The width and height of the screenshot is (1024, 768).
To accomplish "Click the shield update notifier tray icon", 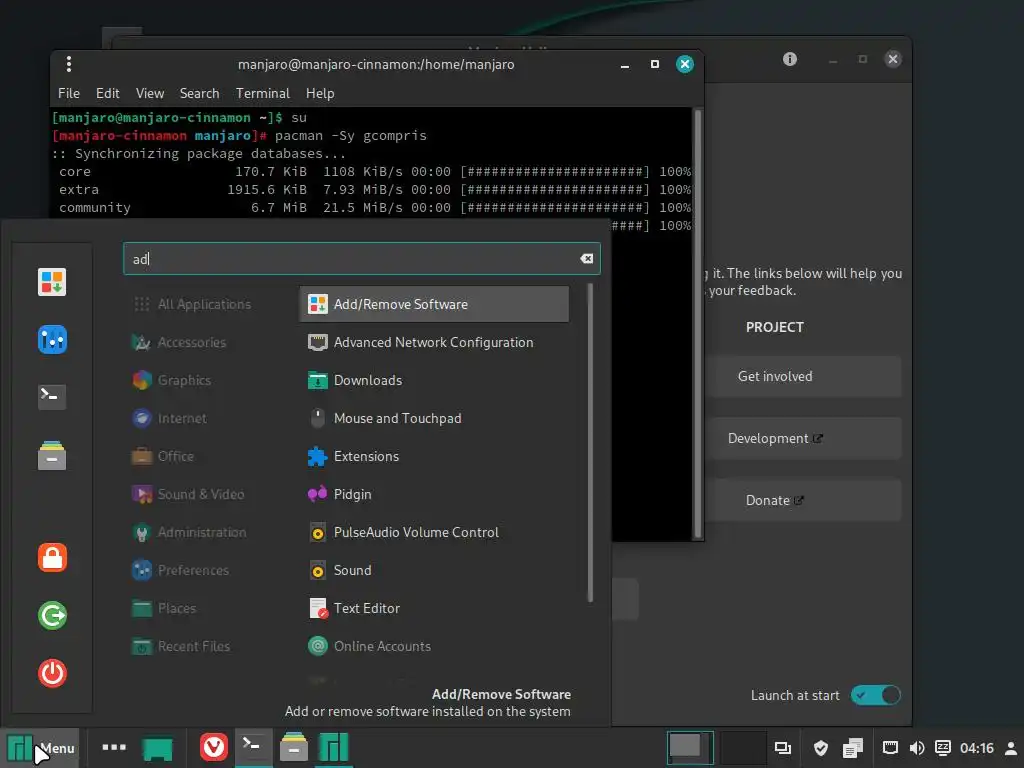I will point(821,748).
